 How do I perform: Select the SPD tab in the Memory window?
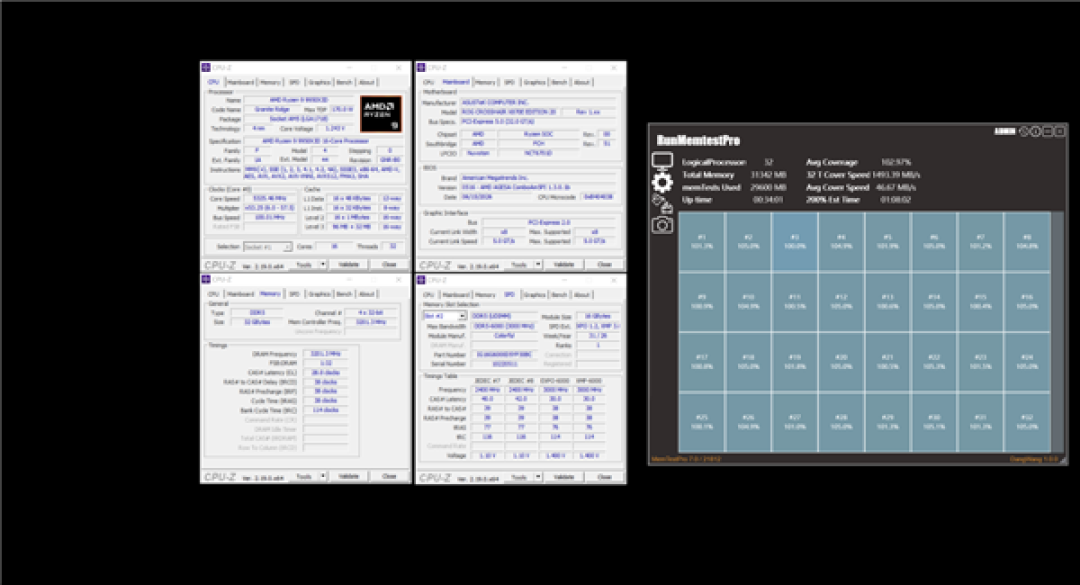[x=294, y=294]
